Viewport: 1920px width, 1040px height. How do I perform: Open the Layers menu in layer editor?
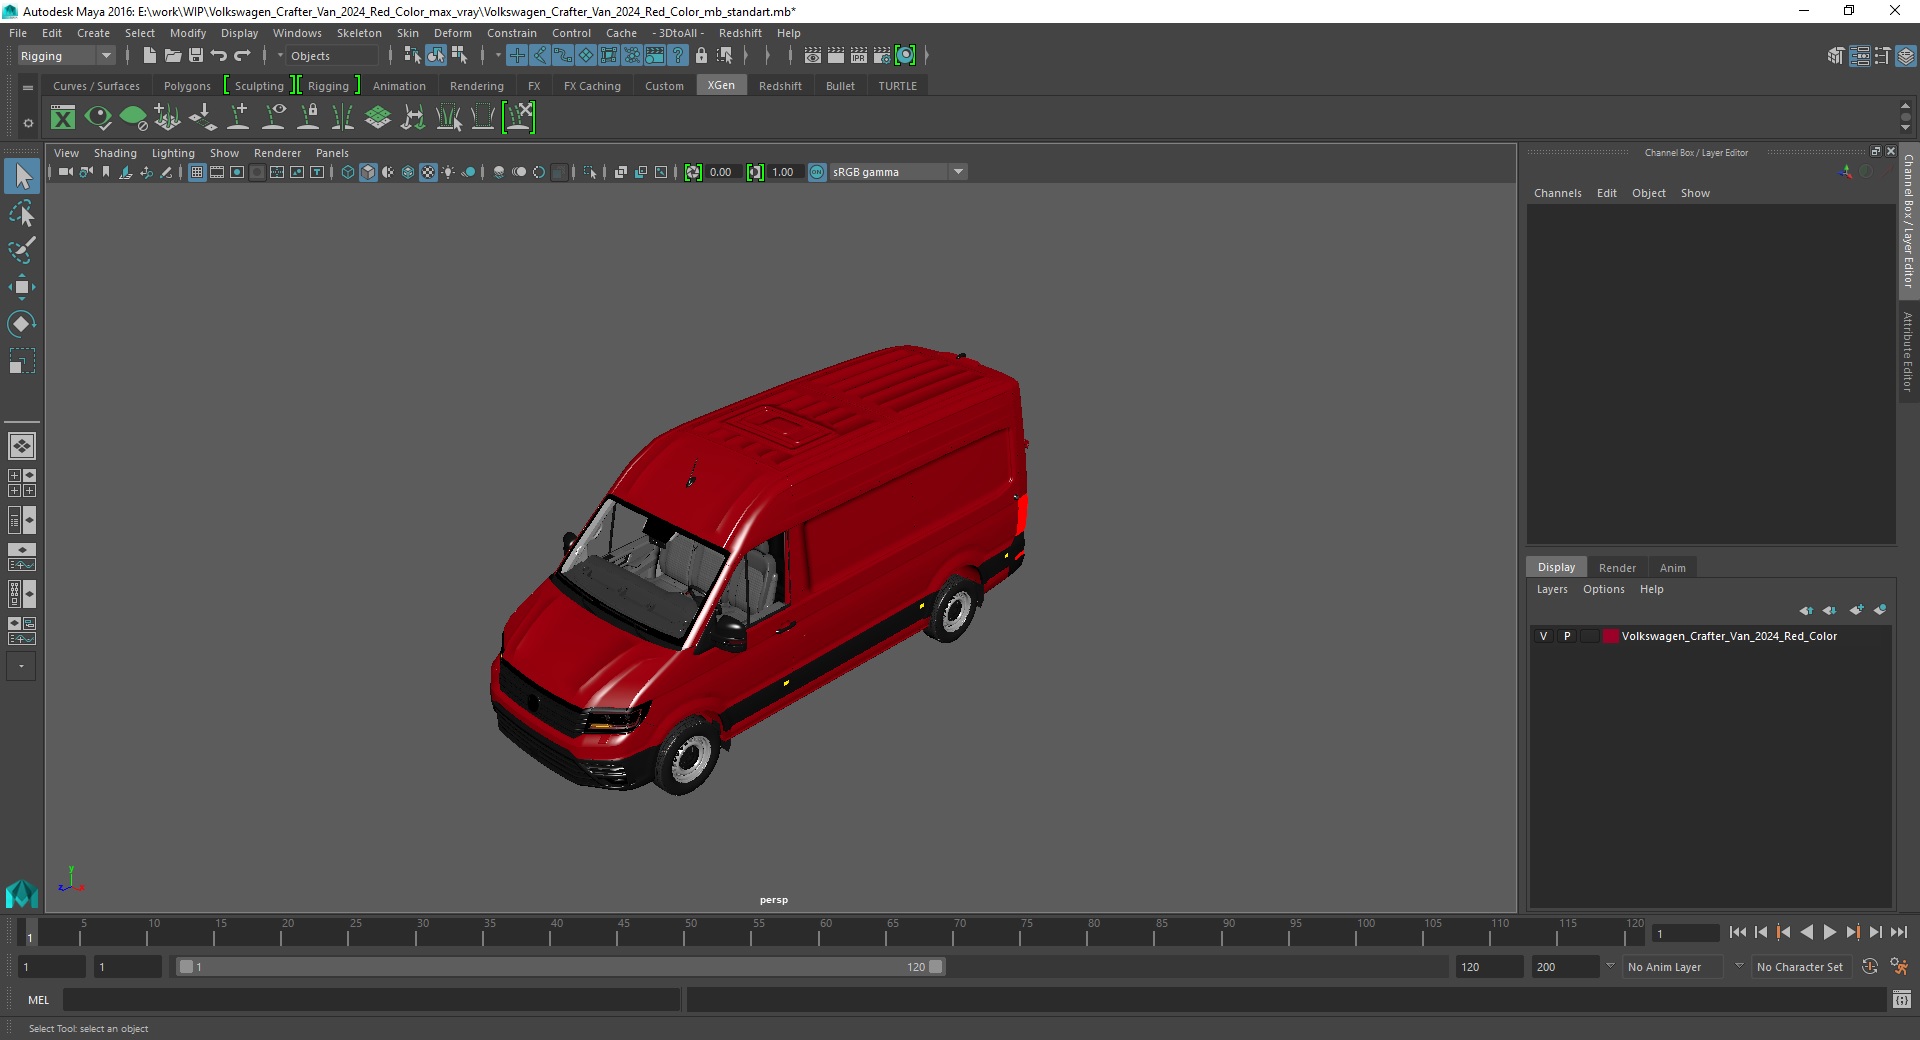[1552, 589]
